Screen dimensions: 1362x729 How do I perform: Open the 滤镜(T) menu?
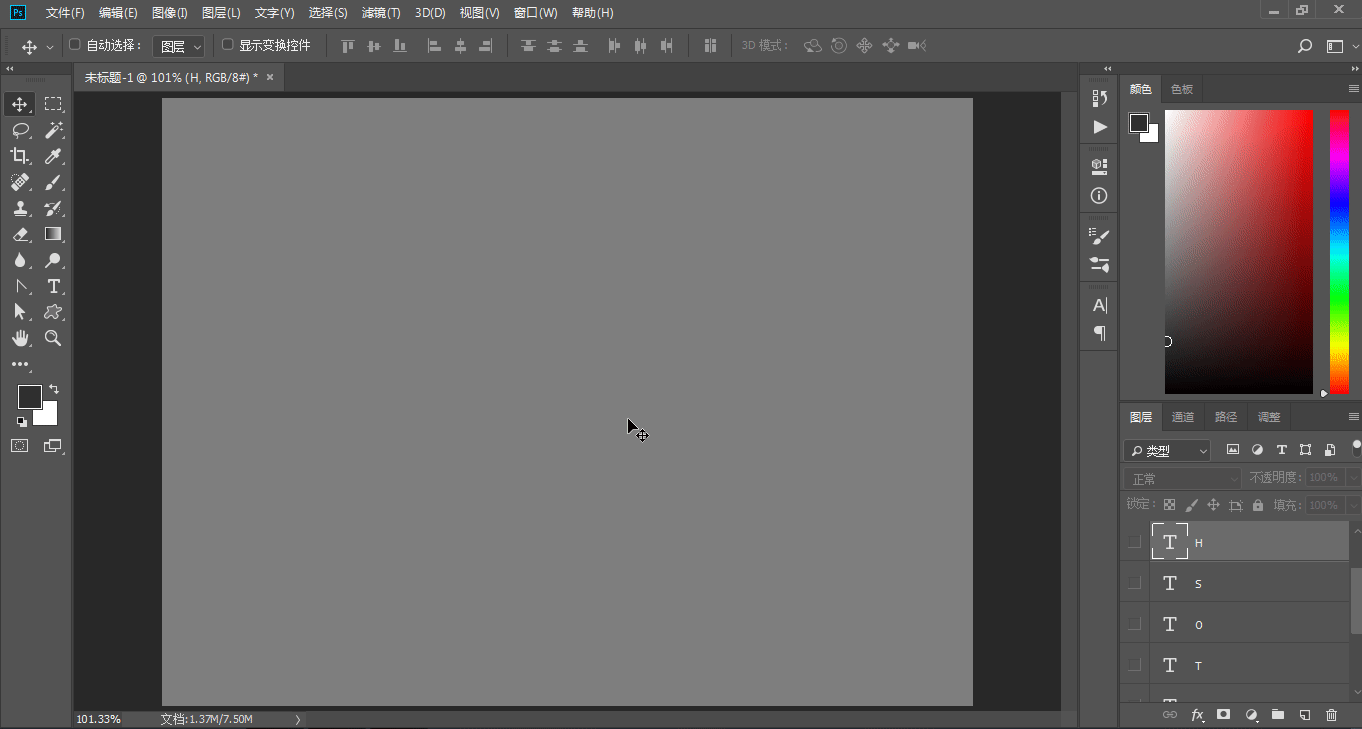coord(381,13)
